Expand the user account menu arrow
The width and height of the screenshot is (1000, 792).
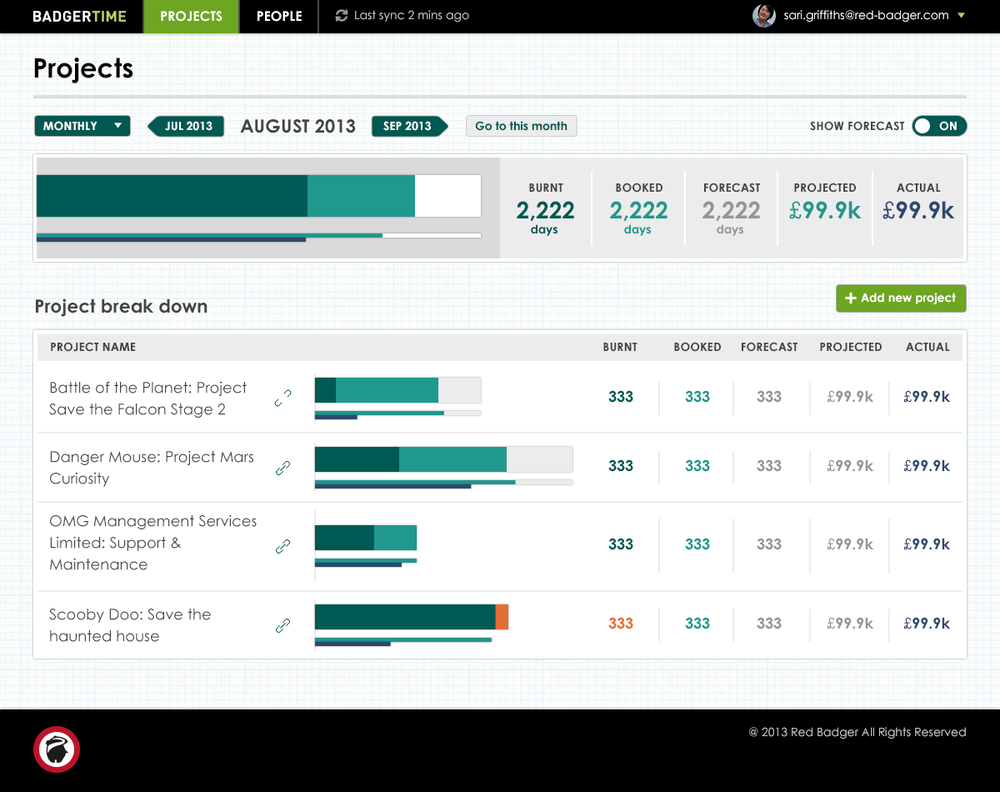pos(961,16)
